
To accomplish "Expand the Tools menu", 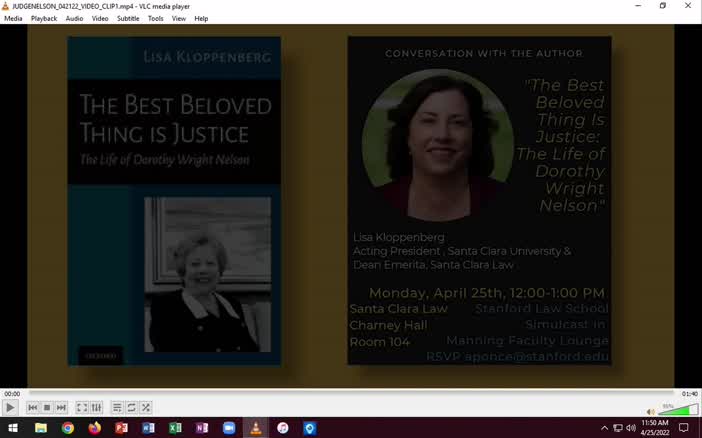I will pos(155,18).
